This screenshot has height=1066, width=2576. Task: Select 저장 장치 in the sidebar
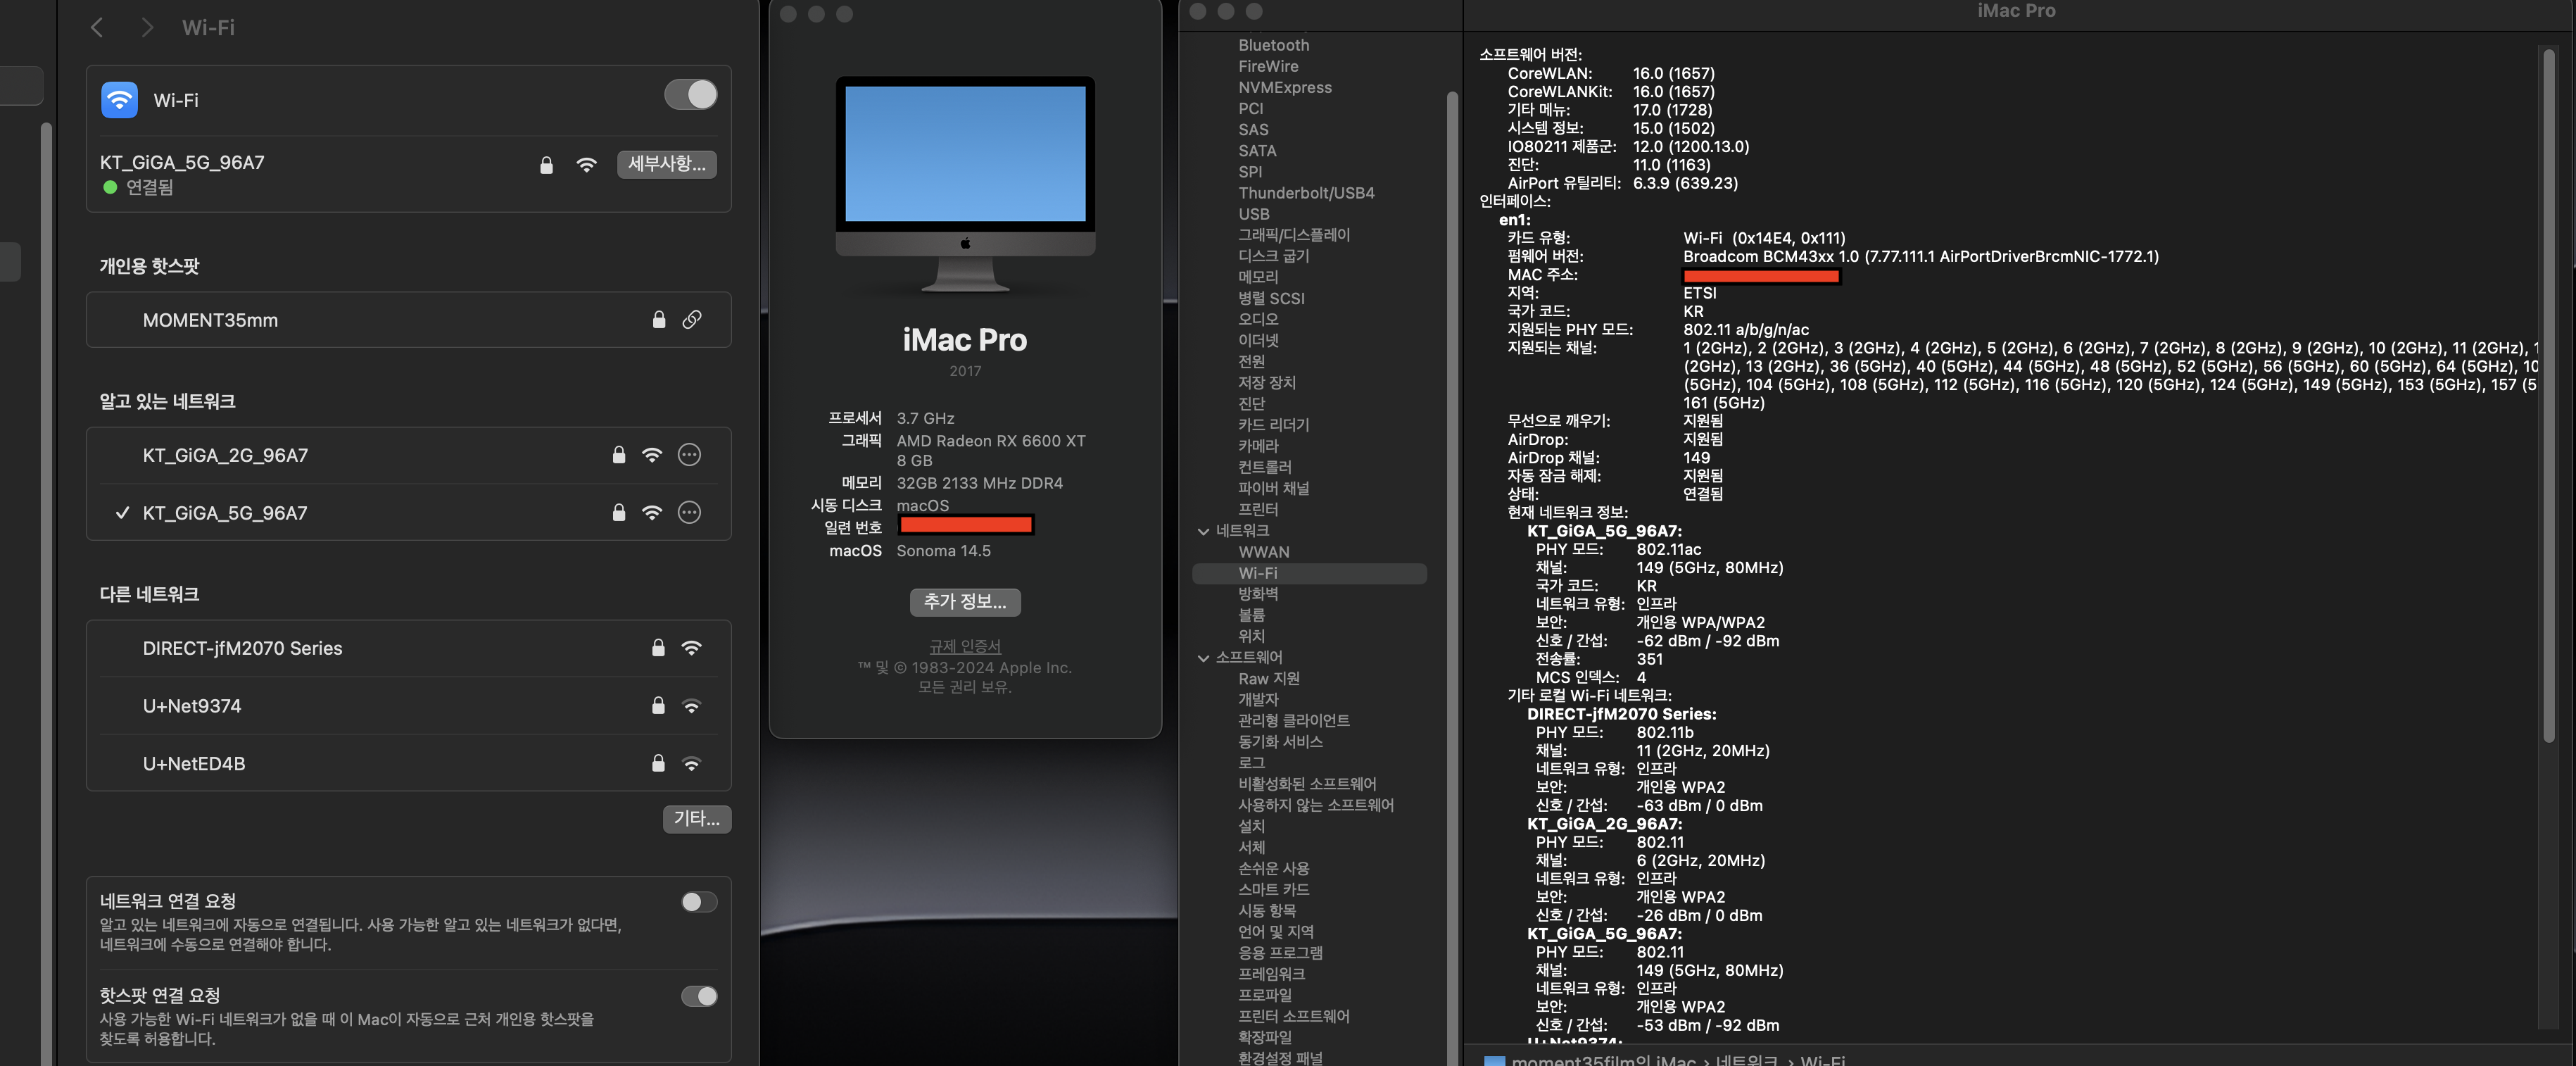(x=1267, y=383)
